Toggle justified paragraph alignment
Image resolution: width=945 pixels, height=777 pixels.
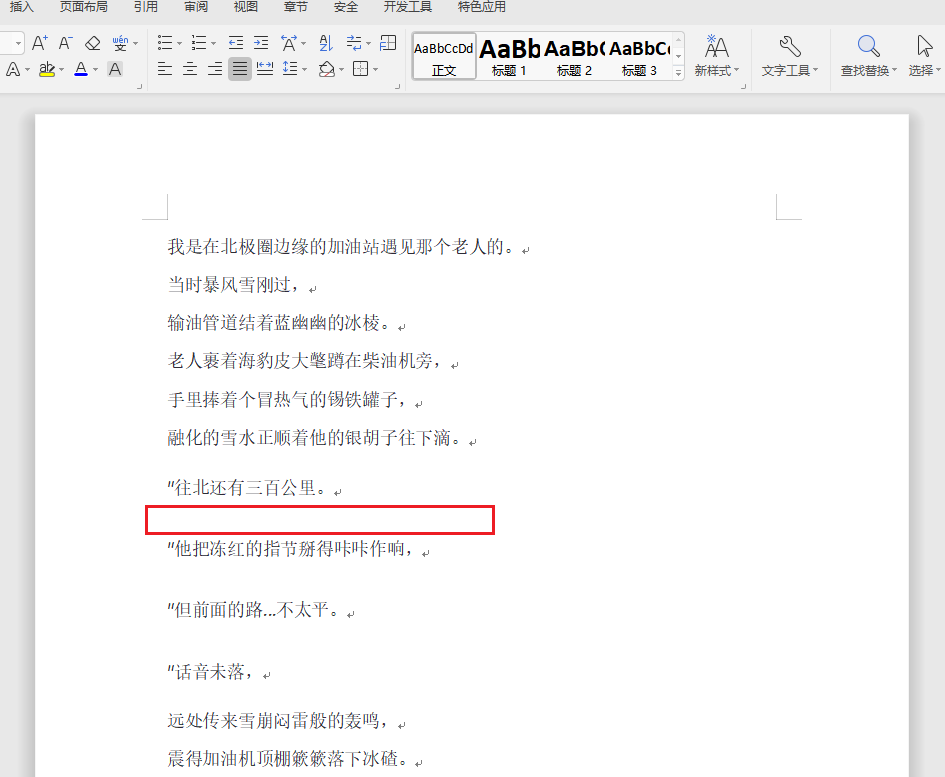(x=238, y=70)
